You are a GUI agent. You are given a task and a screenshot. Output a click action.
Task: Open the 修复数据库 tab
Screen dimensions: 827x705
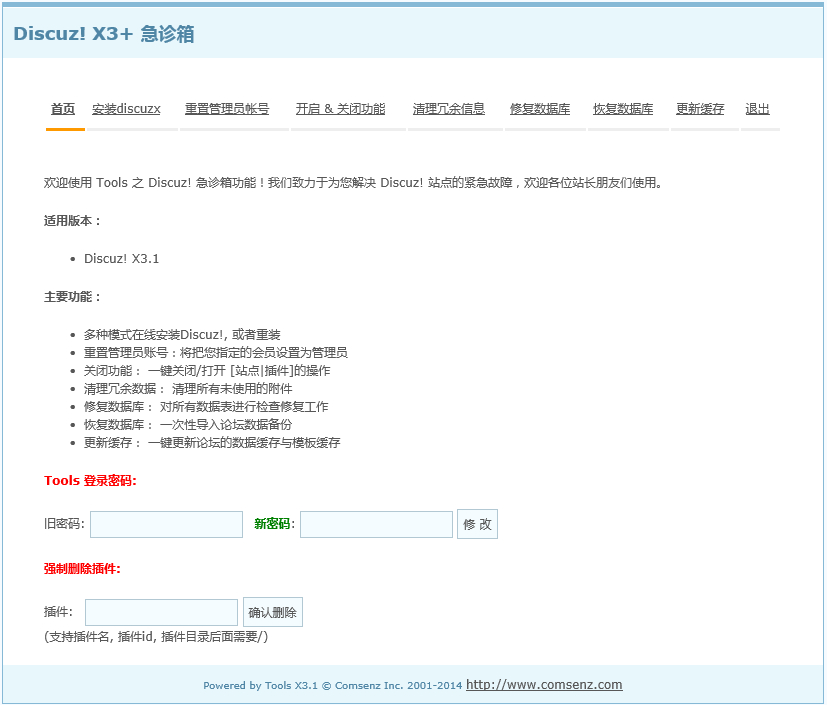coord(540,109)
